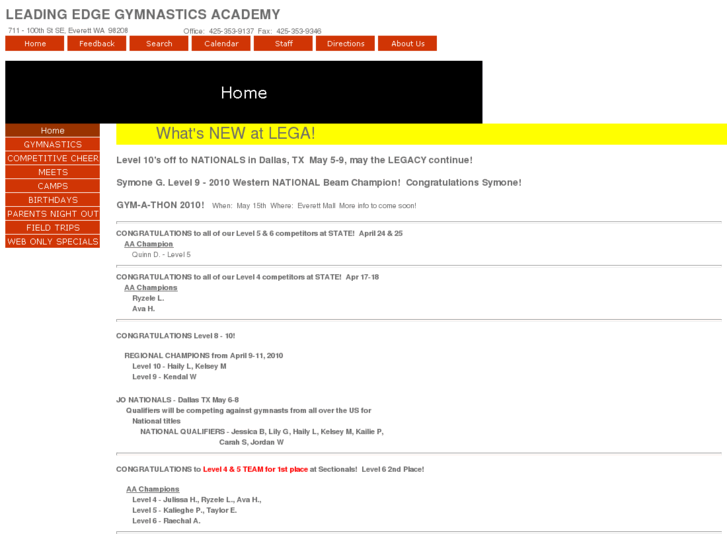Select Home in the left sidebar menu
This screenshot has width=727, height=545.
[x=52, y=130]
